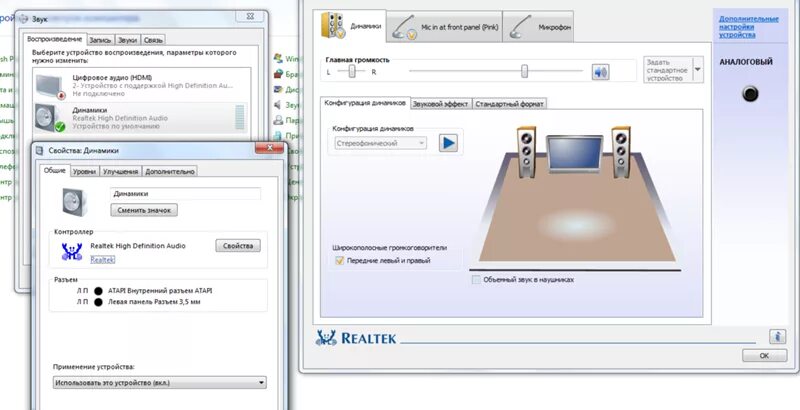Click the black analog jack connector
The height and width of the screenshot is (410, 800).
pyautogui.click(x=749, y=94)
